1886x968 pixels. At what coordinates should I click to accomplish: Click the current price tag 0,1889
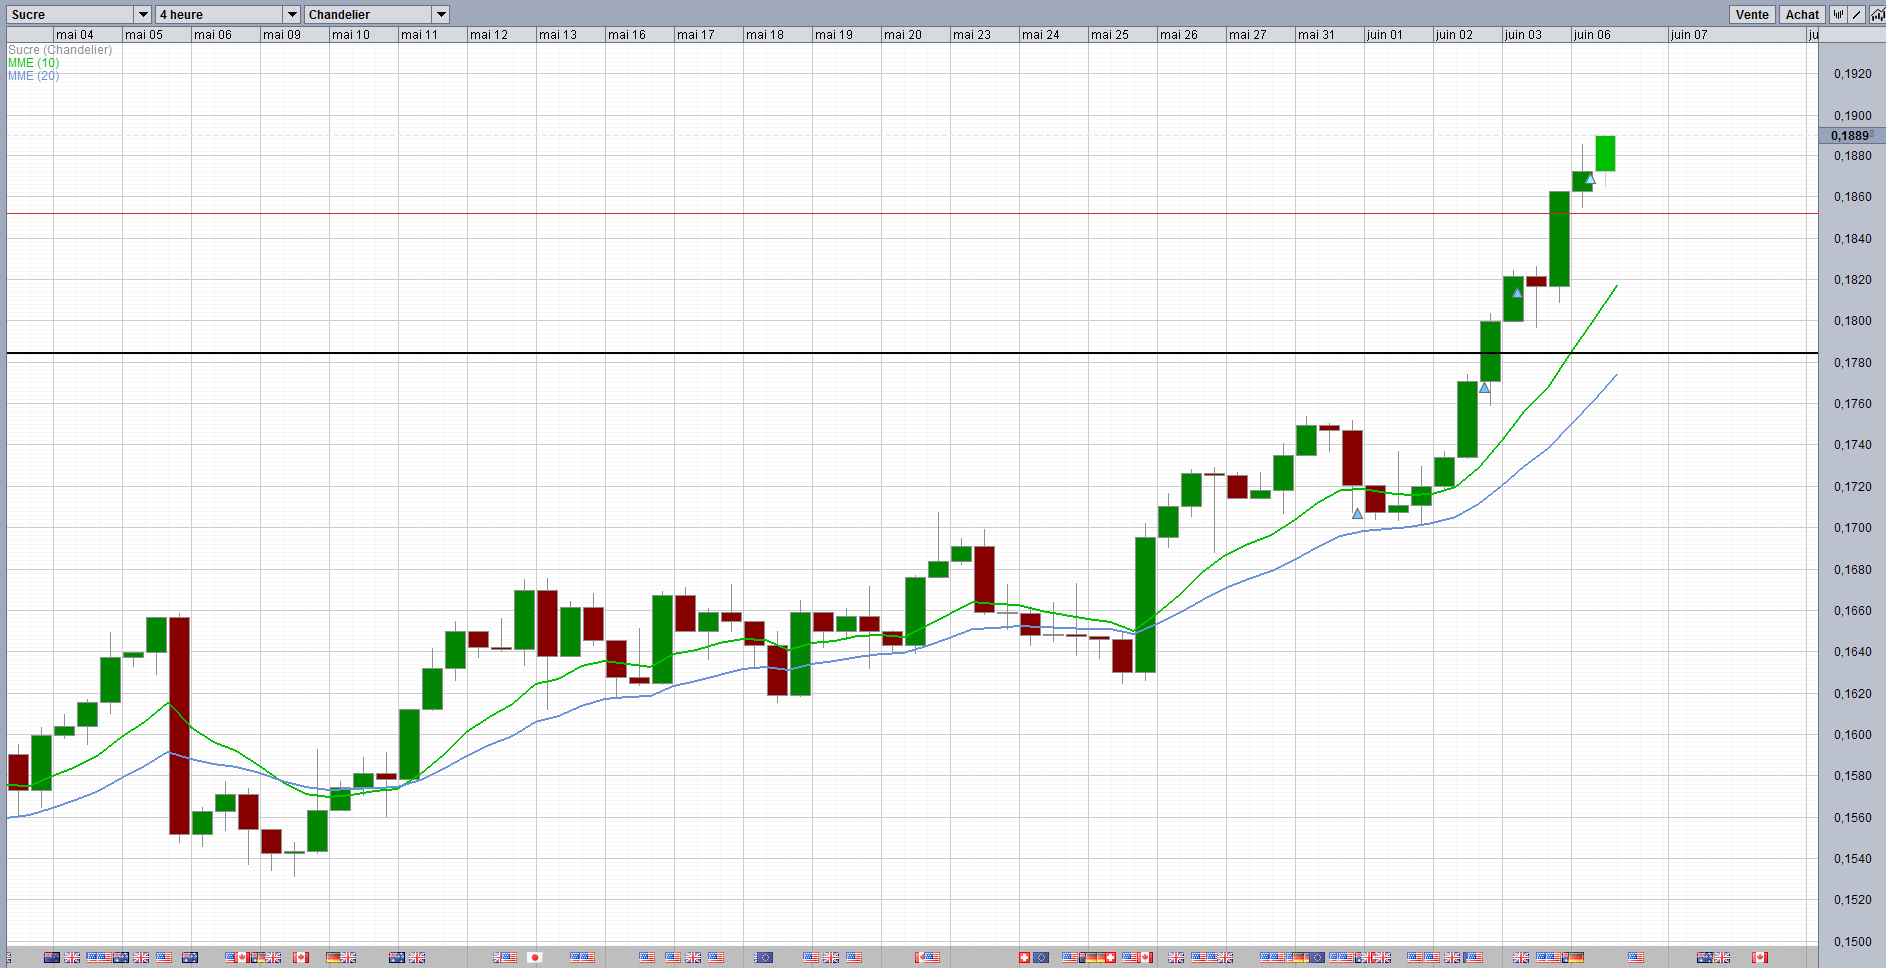[1850, 135]
